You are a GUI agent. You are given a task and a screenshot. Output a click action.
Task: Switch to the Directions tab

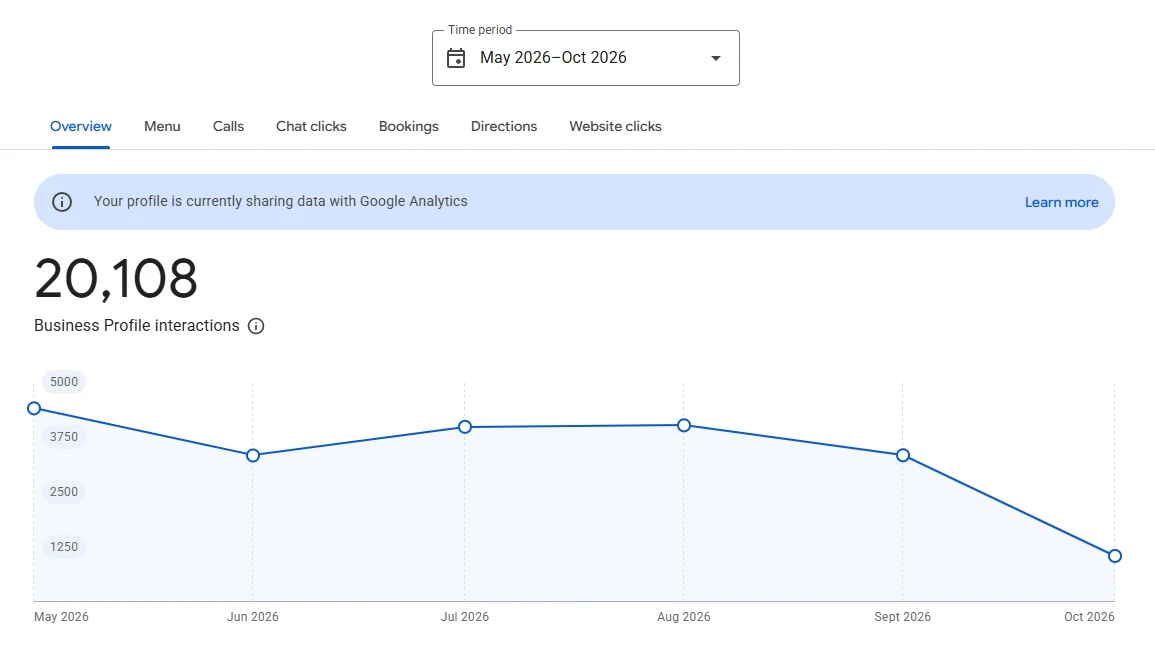[504, 127]
